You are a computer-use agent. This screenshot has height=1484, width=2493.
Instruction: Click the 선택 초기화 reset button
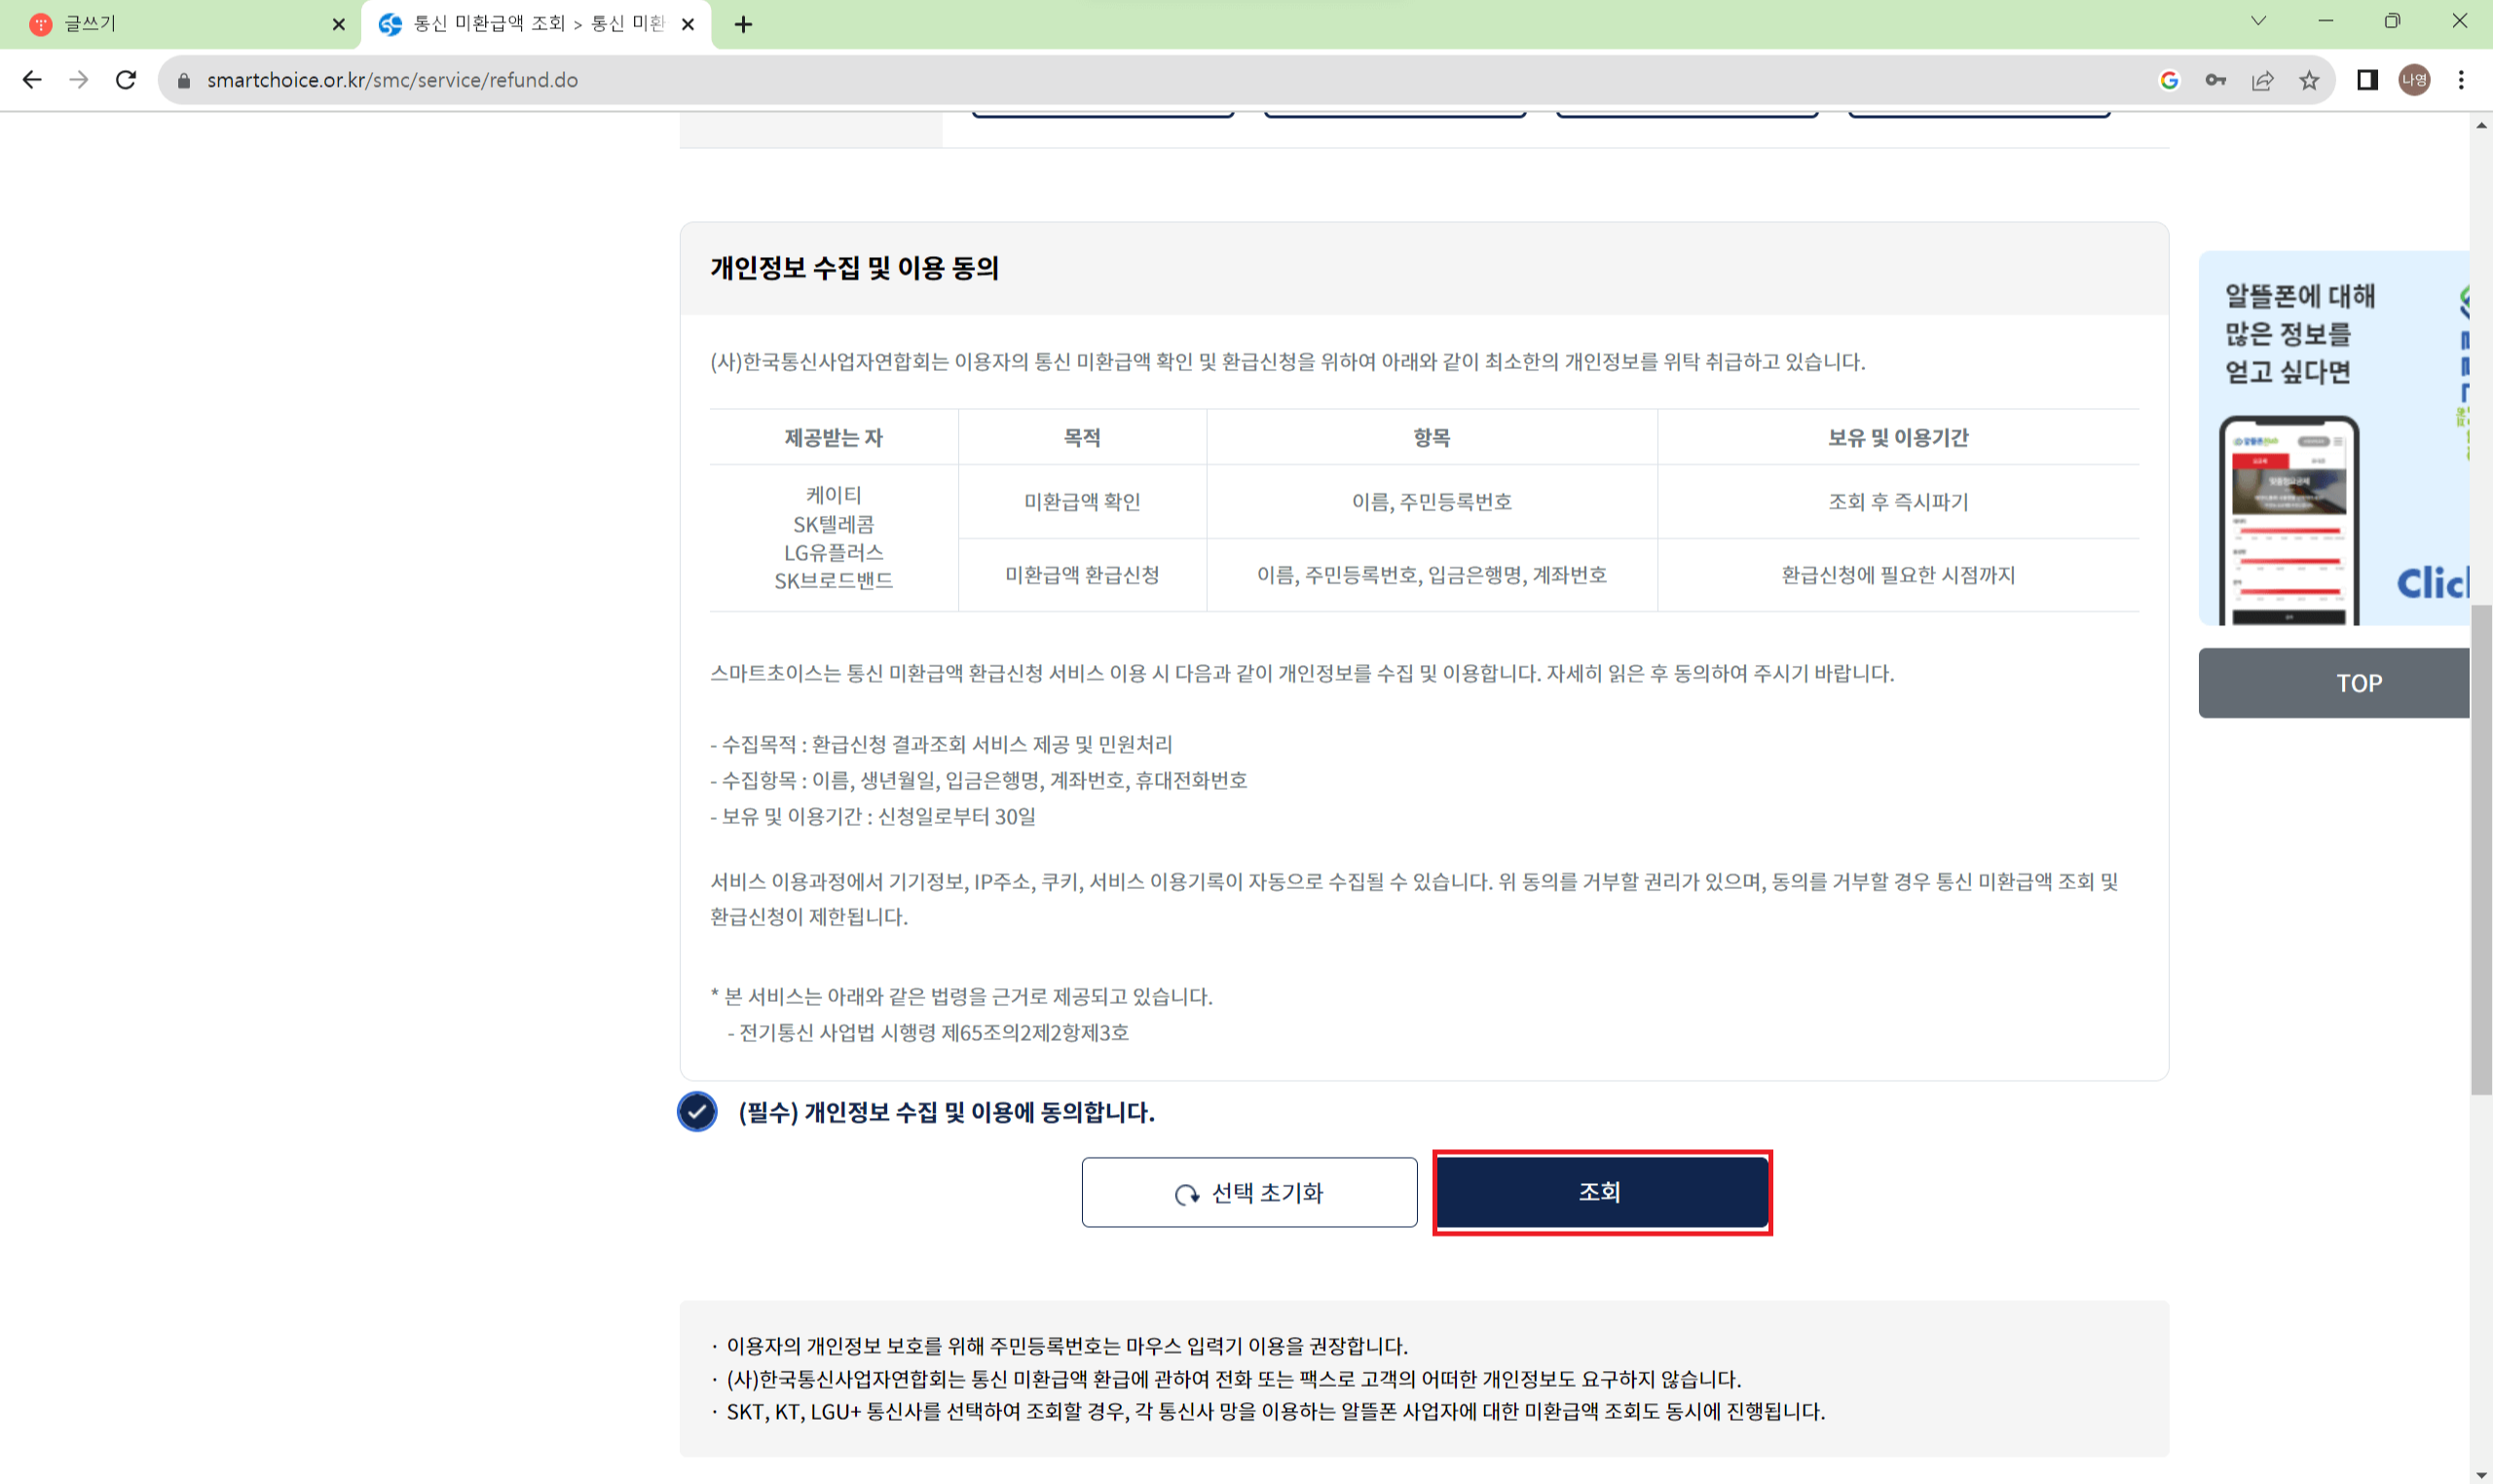pyautogui.click(x=1249, y=1192)
